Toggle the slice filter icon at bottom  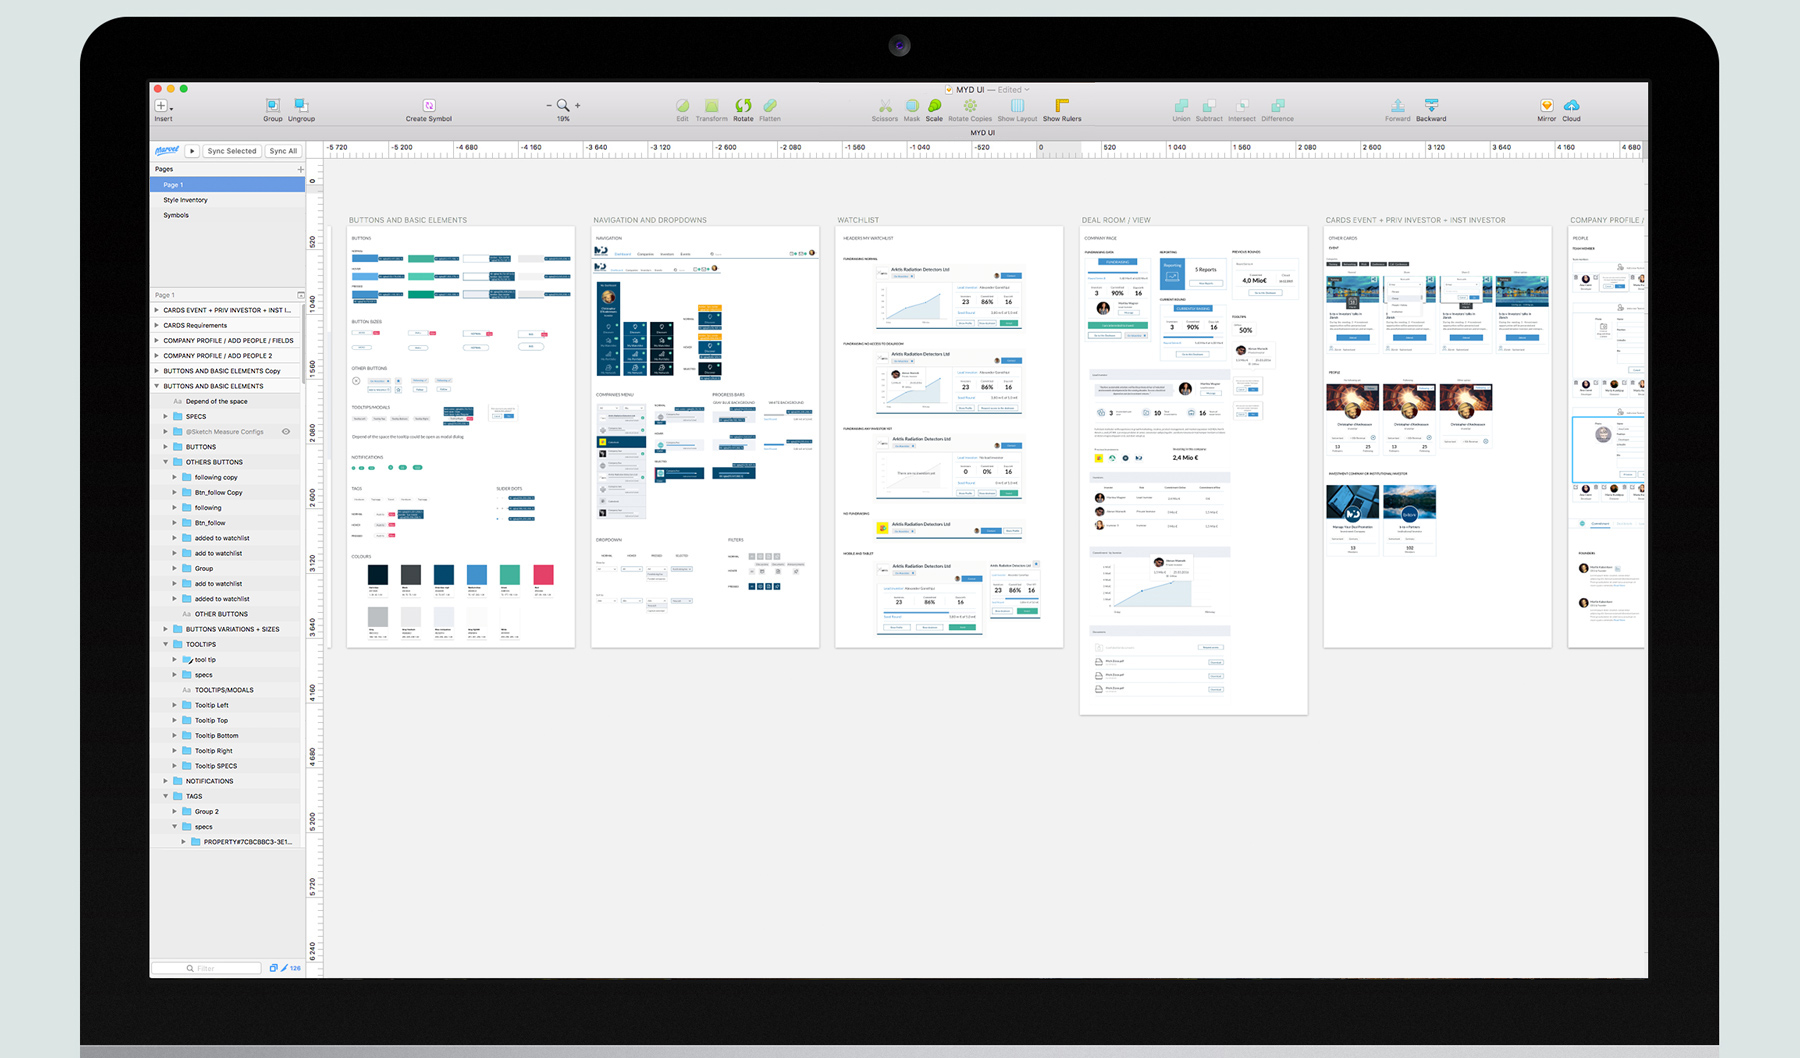coord(285,968)
